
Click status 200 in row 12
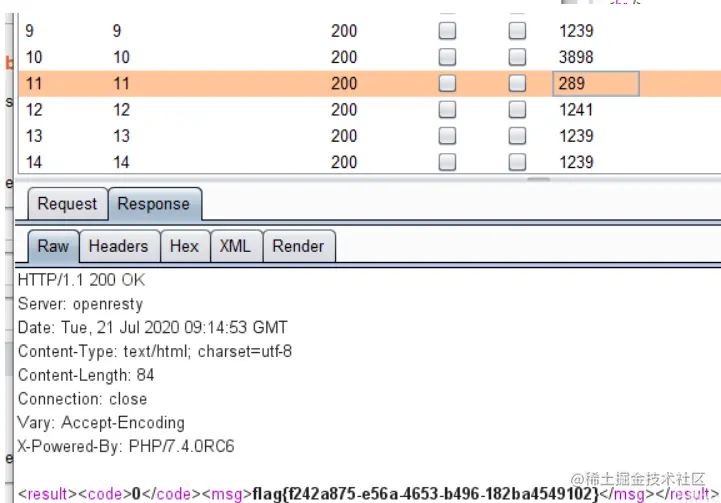pyautogui.click(x=344, y=110)
